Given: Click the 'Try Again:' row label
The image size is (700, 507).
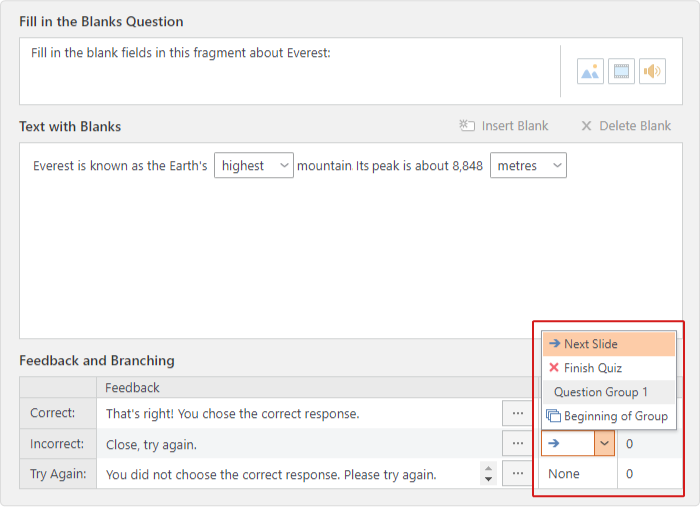Looking at the screenshot, I should [x=58, y=474].
